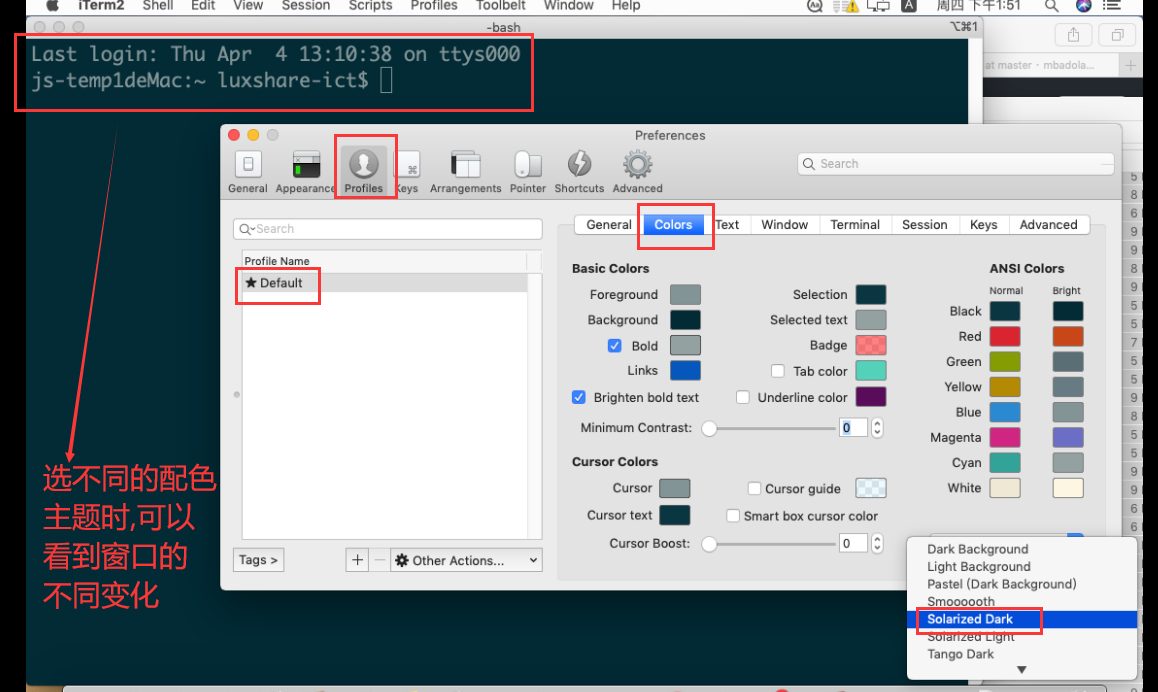
Task: Enable the Tab color checkbox
Action: [778, 371]
